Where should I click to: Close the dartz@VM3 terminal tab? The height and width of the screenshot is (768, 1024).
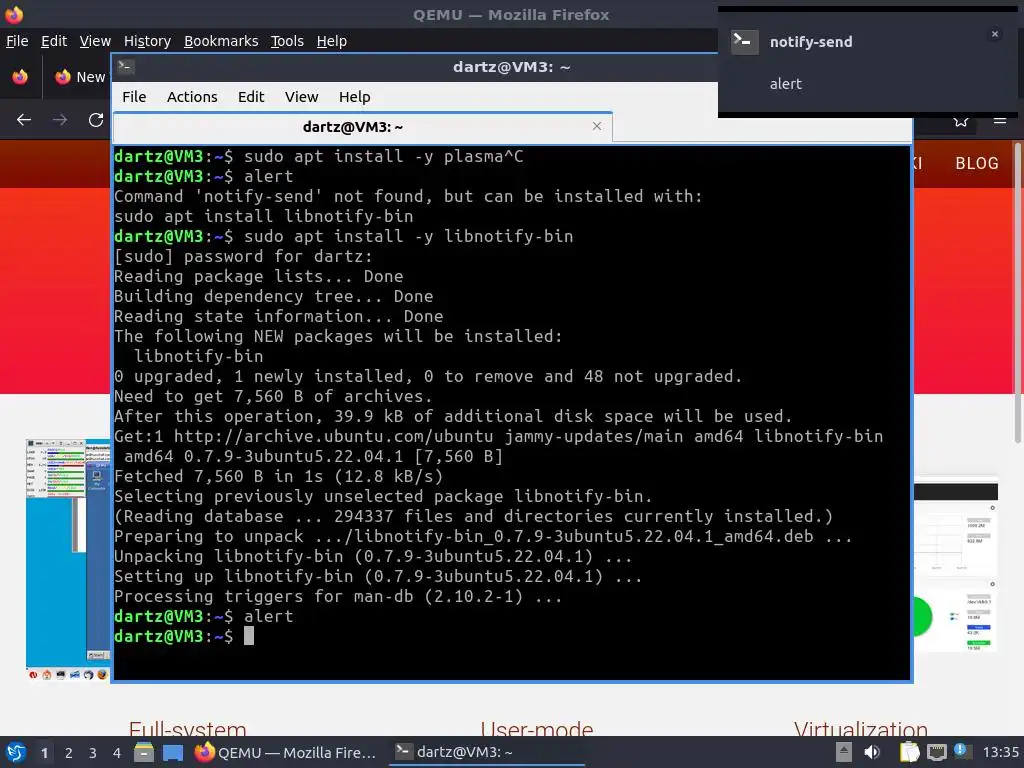point(597,126)
